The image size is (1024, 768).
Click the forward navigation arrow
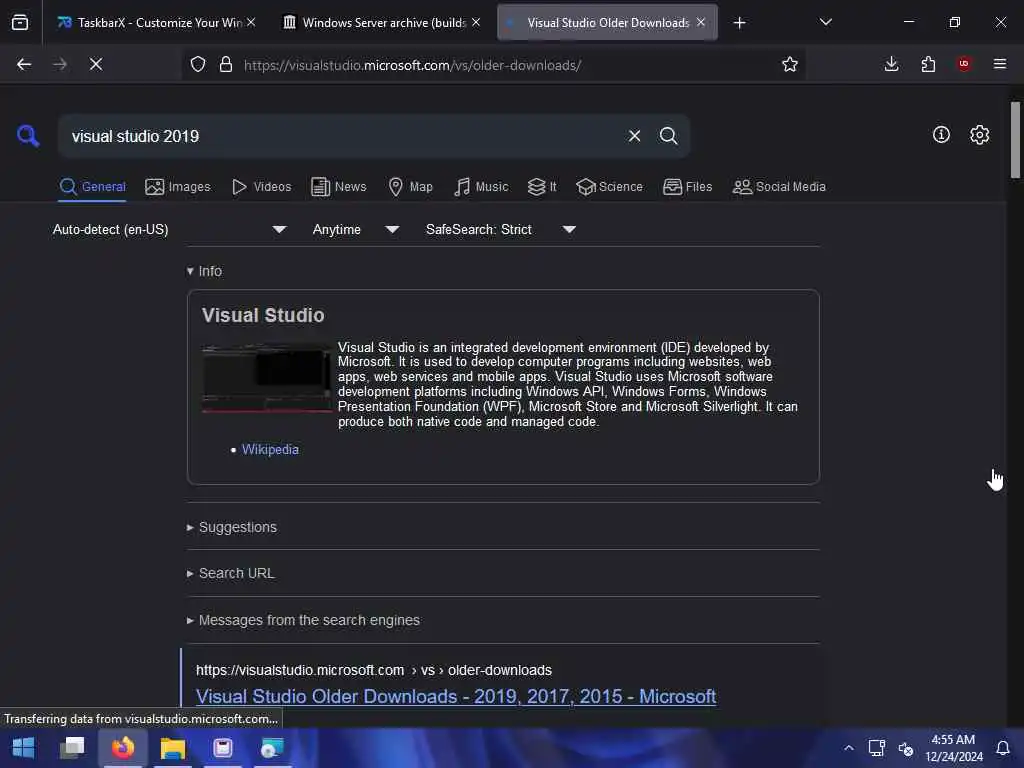pyautogui.click(x=60, y=65)
